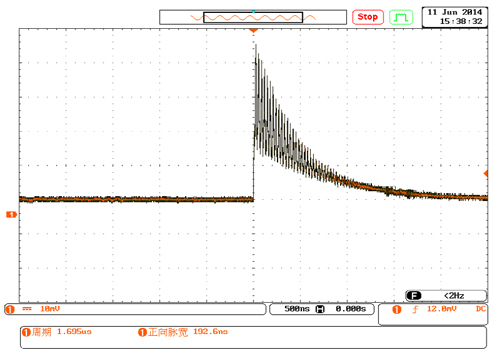The image size is (500, 361).
Task: Click the <2Hz frequency readout
Action: (454, 296)
